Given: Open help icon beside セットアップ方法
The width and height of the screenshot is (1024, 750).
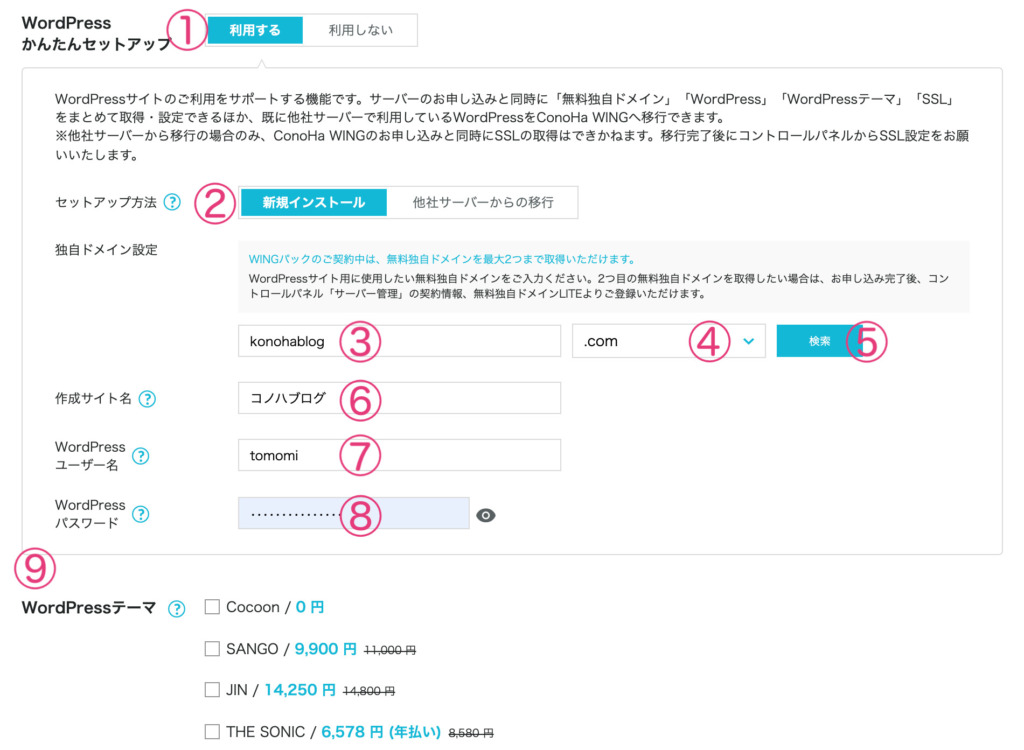Looking at the screenshot, I should point(172,202).
